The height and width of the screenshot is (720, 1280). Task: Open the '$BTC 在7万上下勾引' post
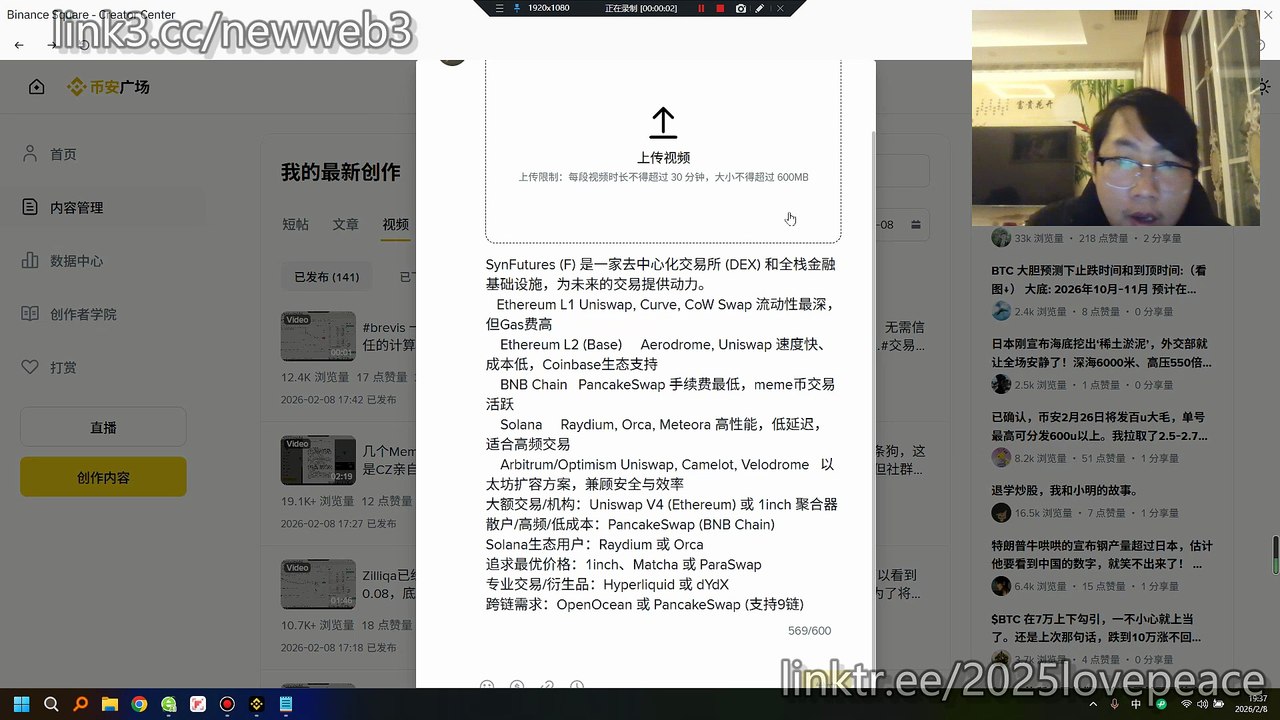coord(1097,628)
